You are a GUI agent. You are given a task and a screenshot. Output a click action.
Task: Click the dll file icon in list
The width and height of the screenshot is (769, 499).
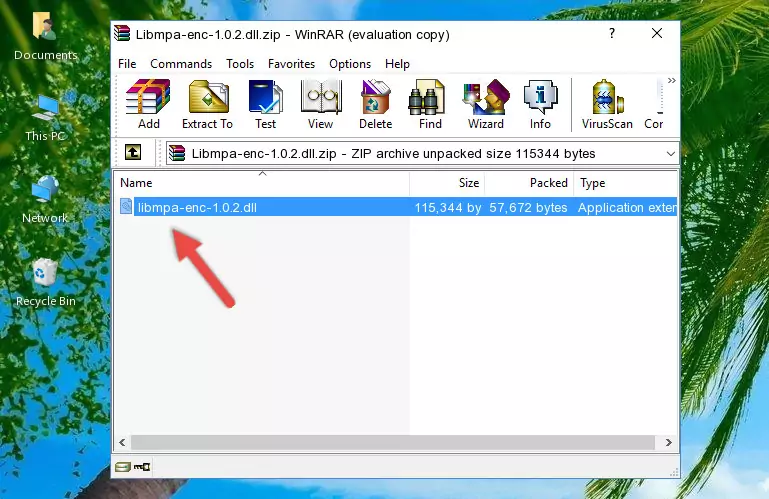[x=126, y=207]
